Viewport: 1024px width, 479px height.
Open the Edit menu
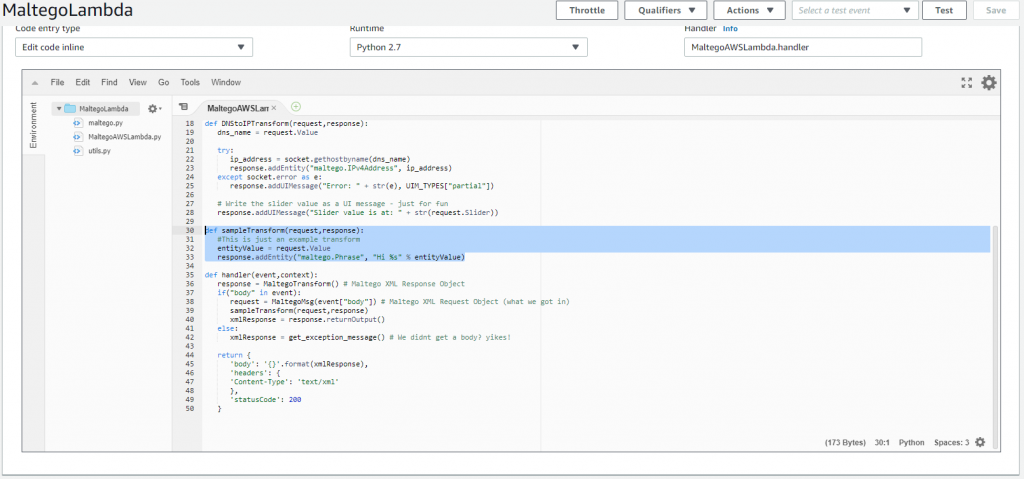(x=82, y=82)
